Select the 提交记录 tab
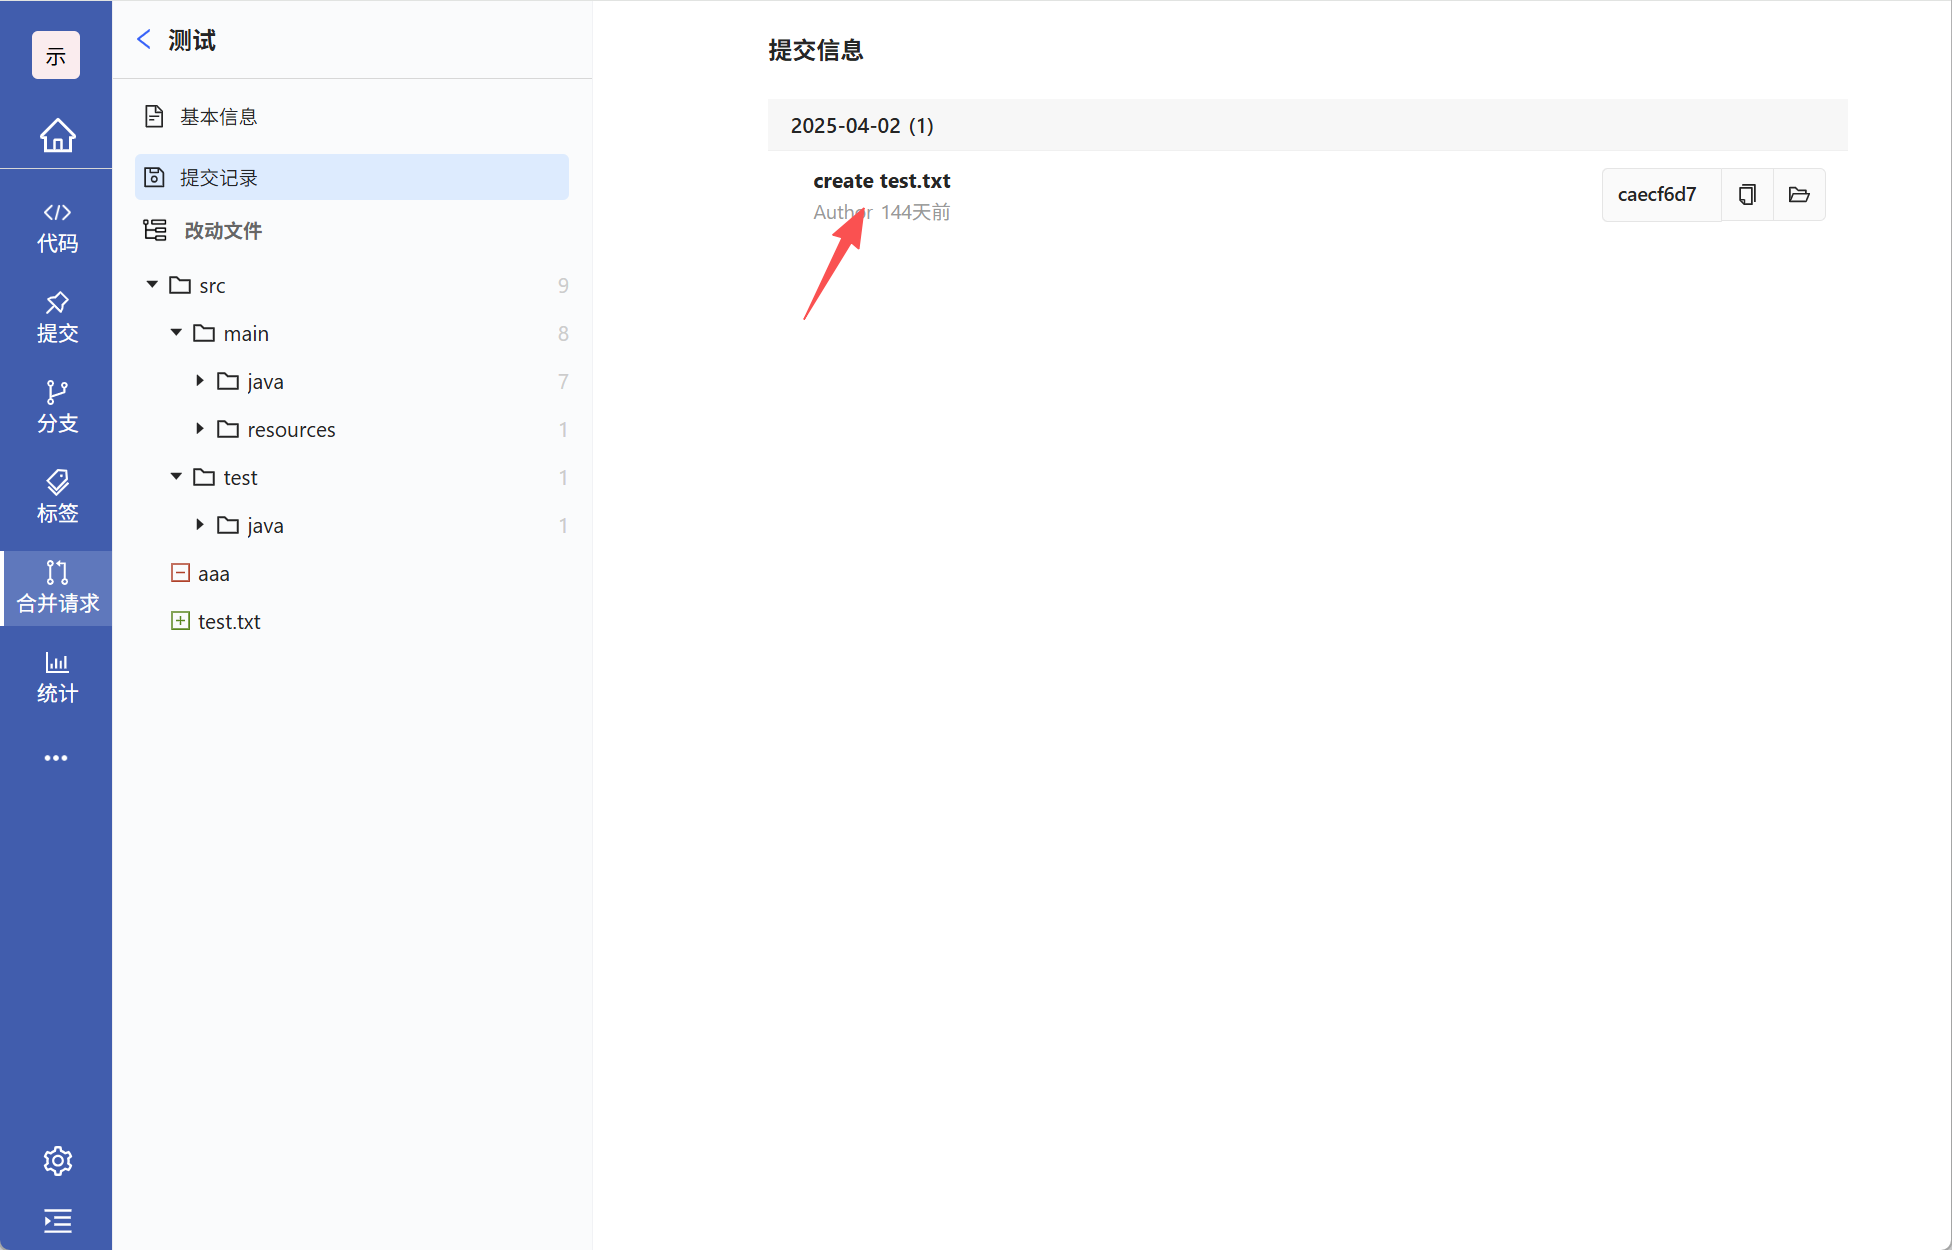 [x=218, y=177]
